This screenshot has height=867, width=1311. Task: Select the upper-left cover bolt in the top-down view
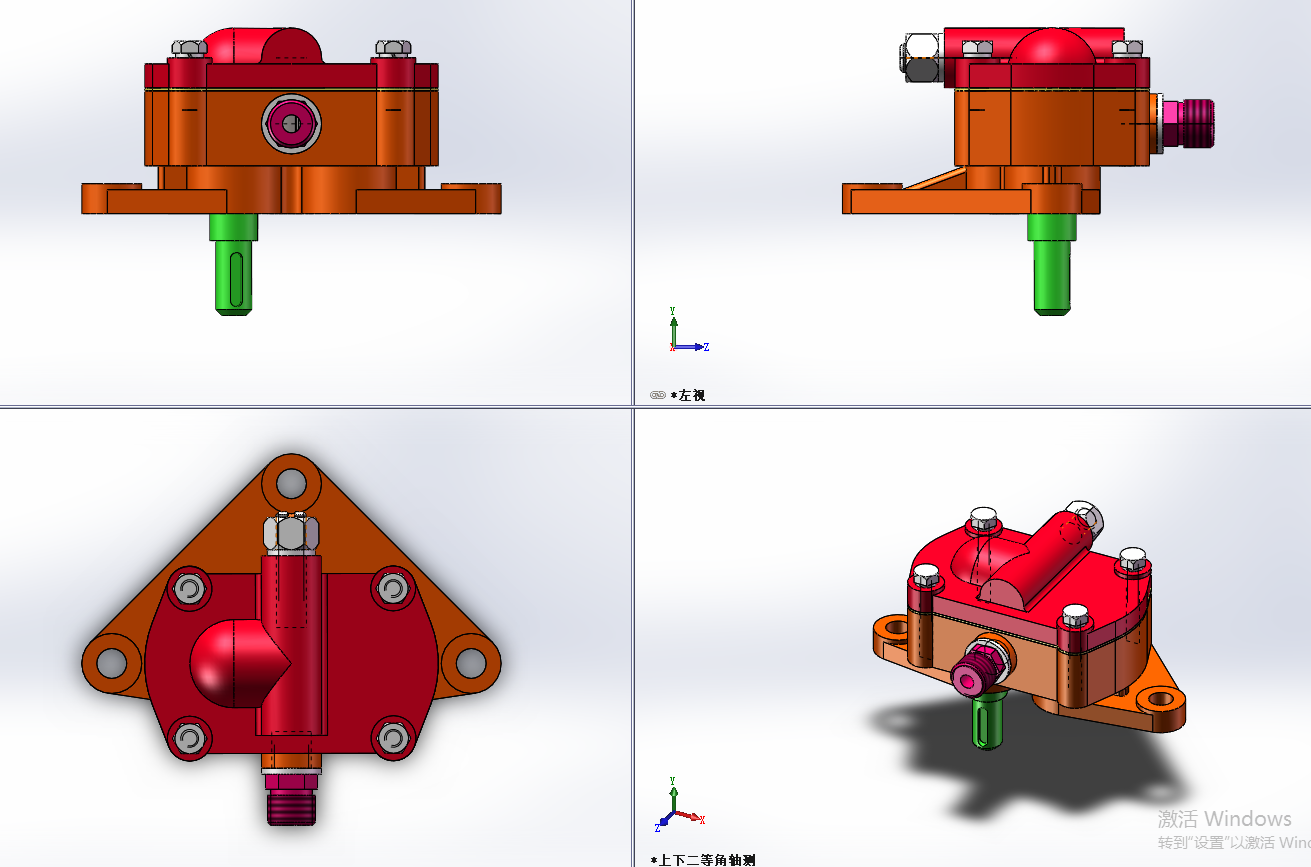[189, 589]
